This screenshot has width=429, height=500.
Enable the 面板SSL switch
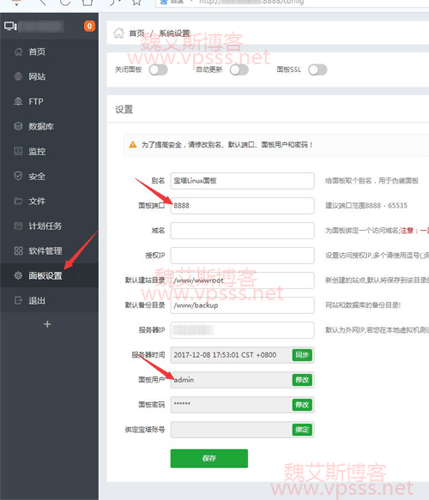click(x=317, y=70)
